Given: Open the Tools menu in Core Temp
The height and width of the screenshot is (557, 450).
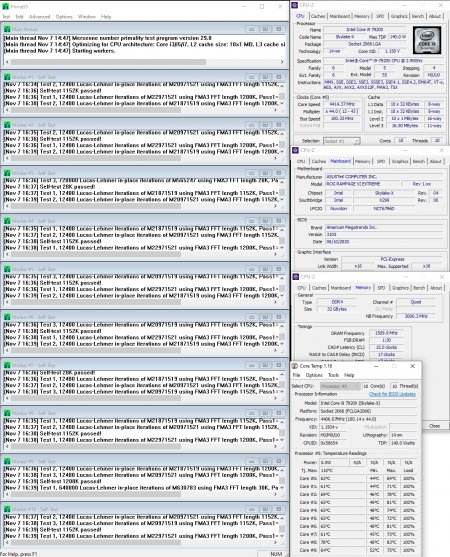Looking at the screenshot, I should [x=333, y=375].
